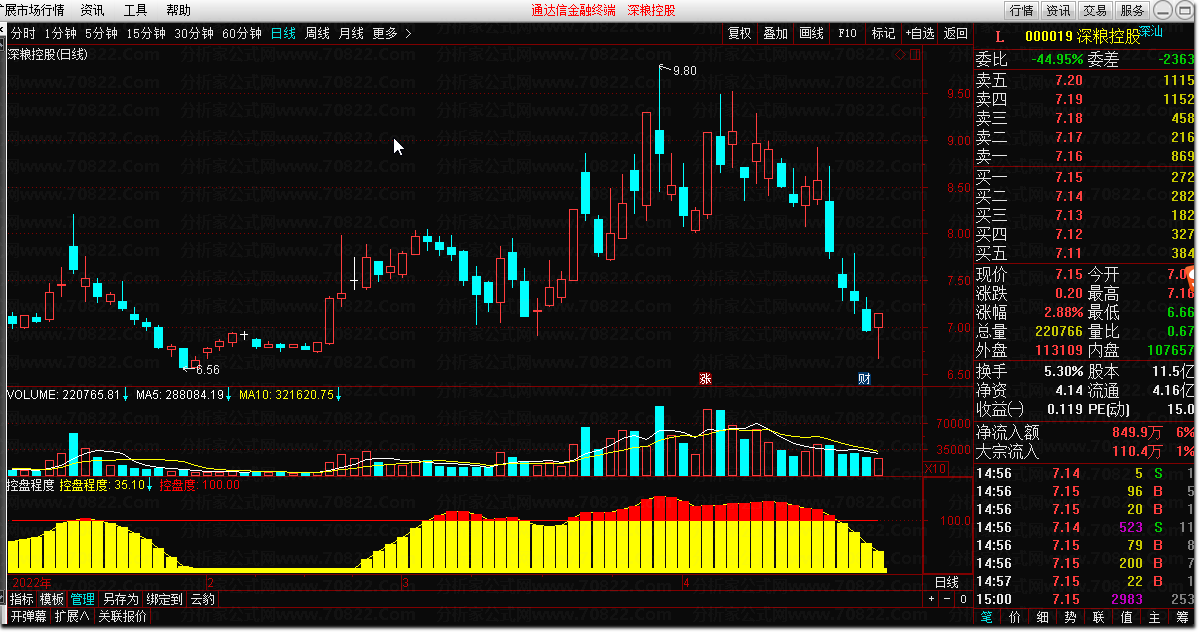
Task: Select the 筹 tab in quote panel
Action: [x=1184, y=617]
